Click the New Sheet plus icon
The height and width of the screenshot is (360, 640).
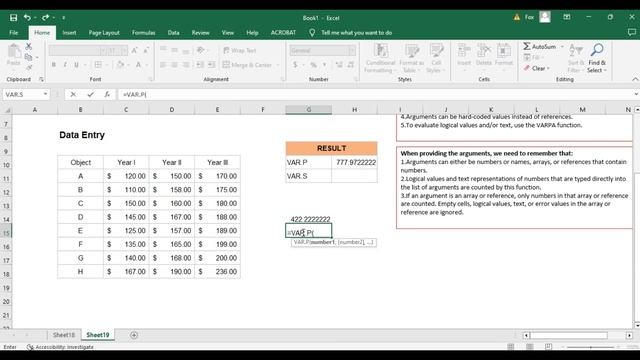[x=134, y=335]
